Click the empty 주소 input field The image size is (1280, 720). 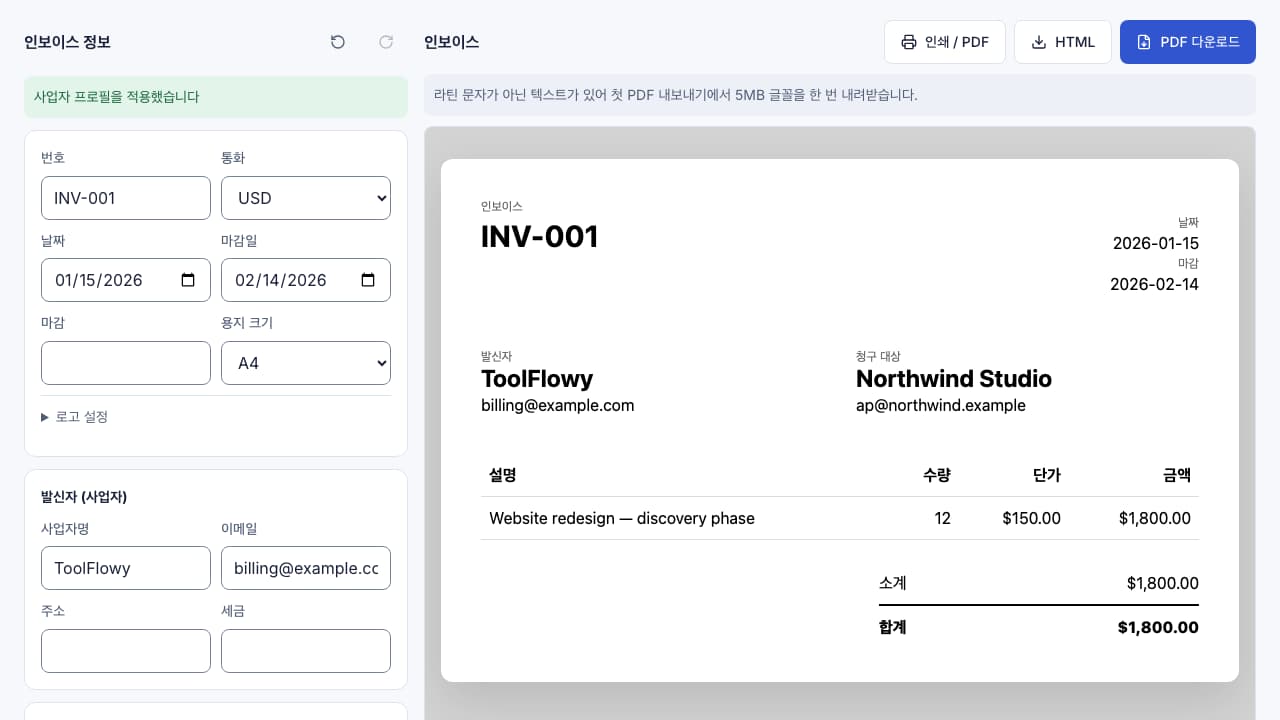point(126,651)
